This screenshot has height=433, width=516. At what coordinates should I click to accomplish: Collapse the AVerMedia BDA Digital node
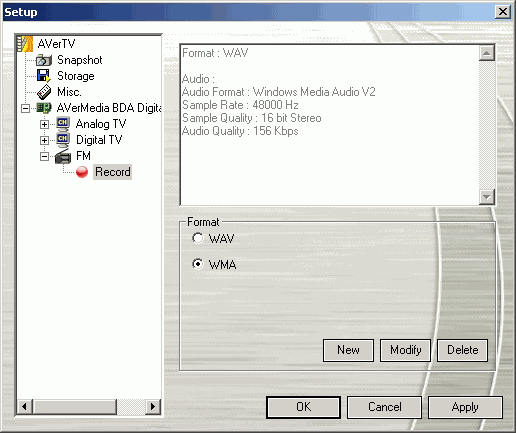point(25,108)
